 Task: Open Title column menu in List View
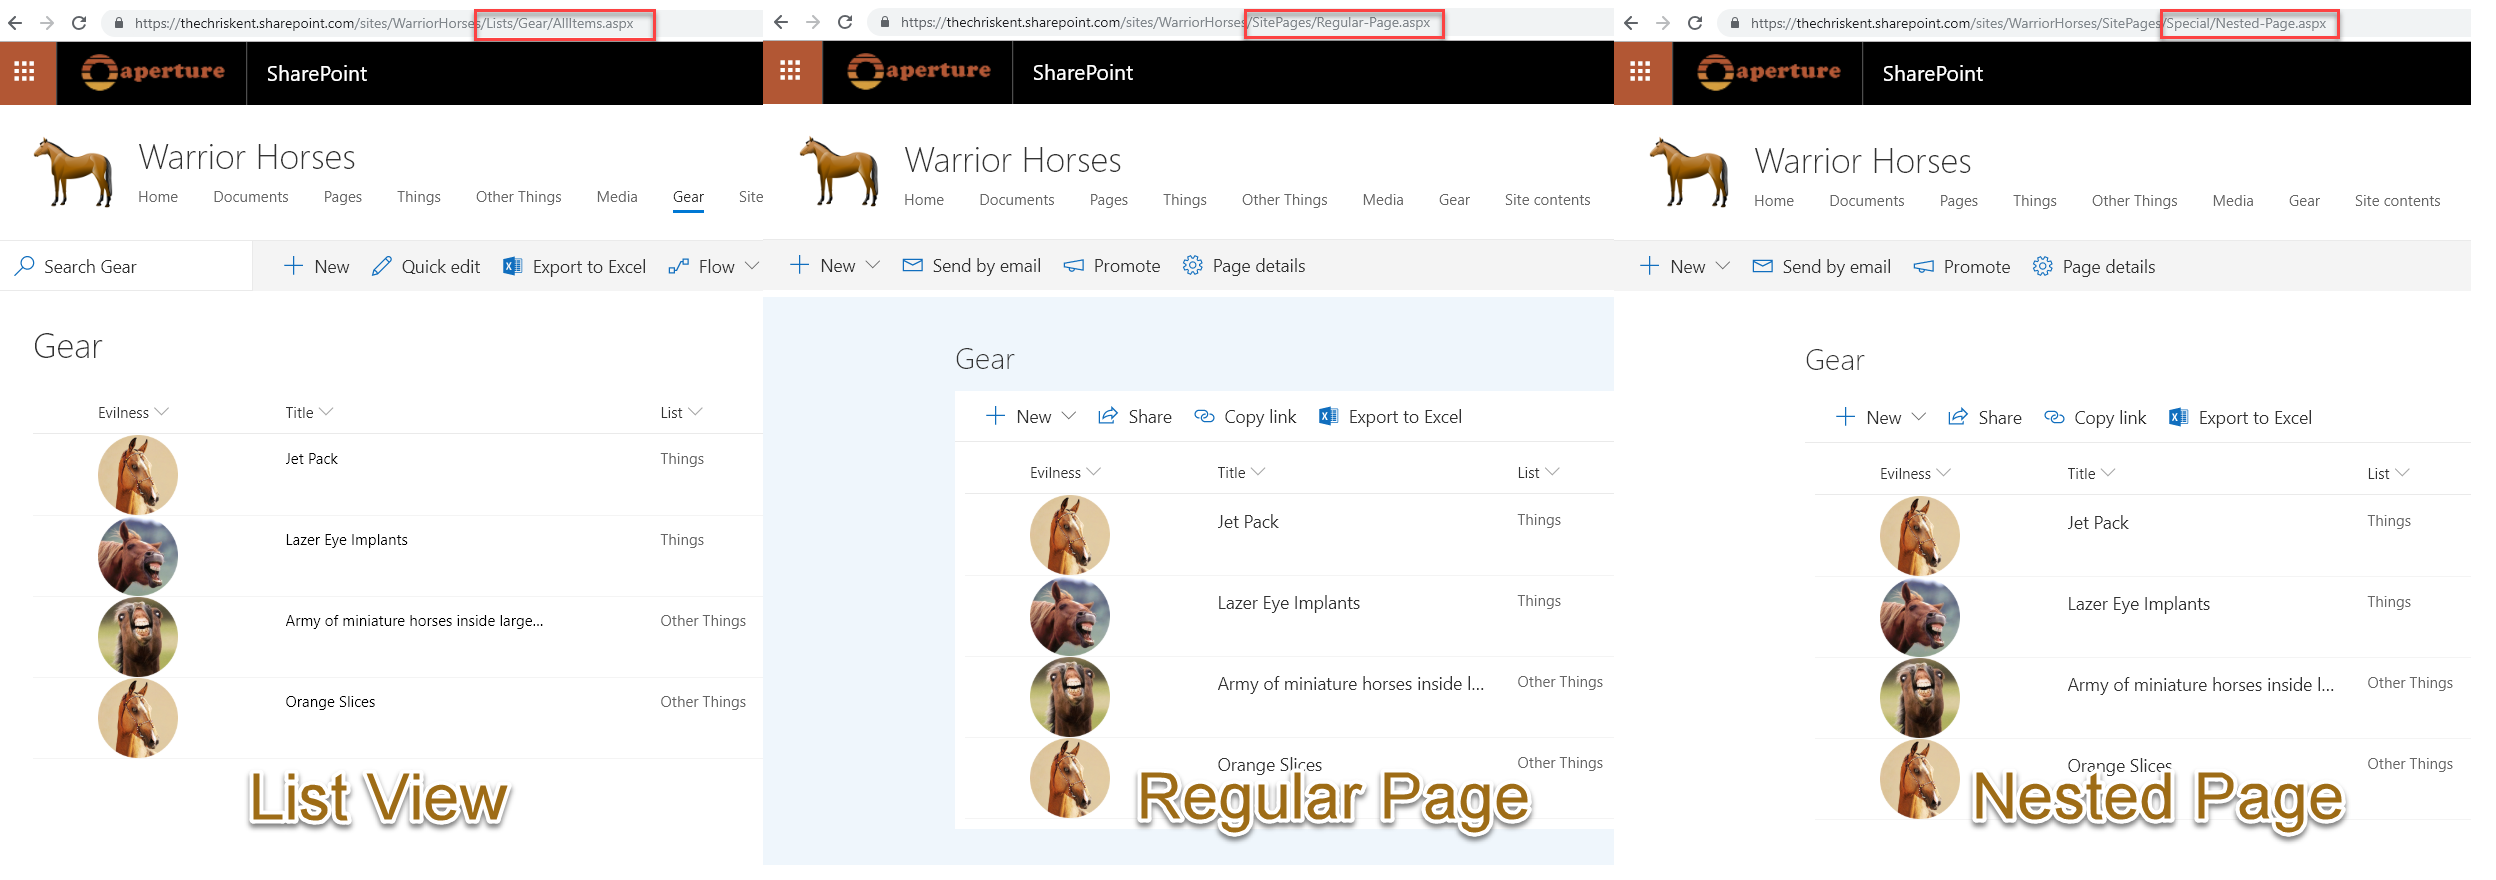tap(309, 412)
